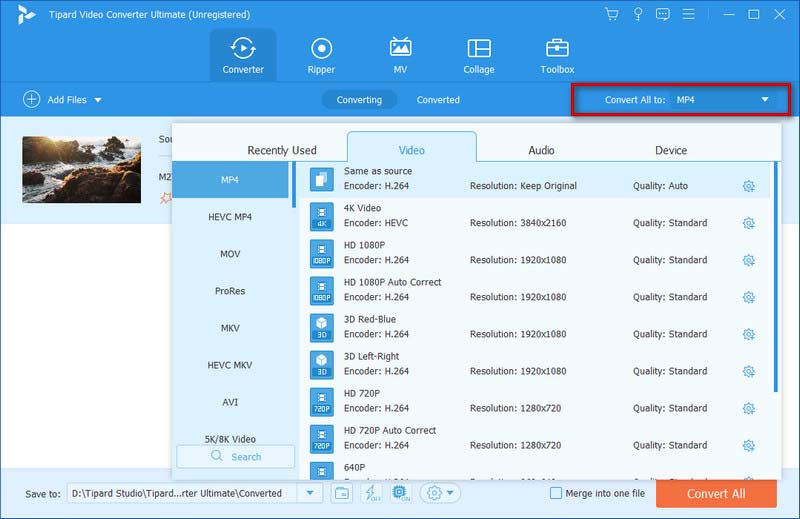The width and height of the screenshot is (800, 519).
Task: Choose the 640P preset row
Action: [x=534, y=469]
